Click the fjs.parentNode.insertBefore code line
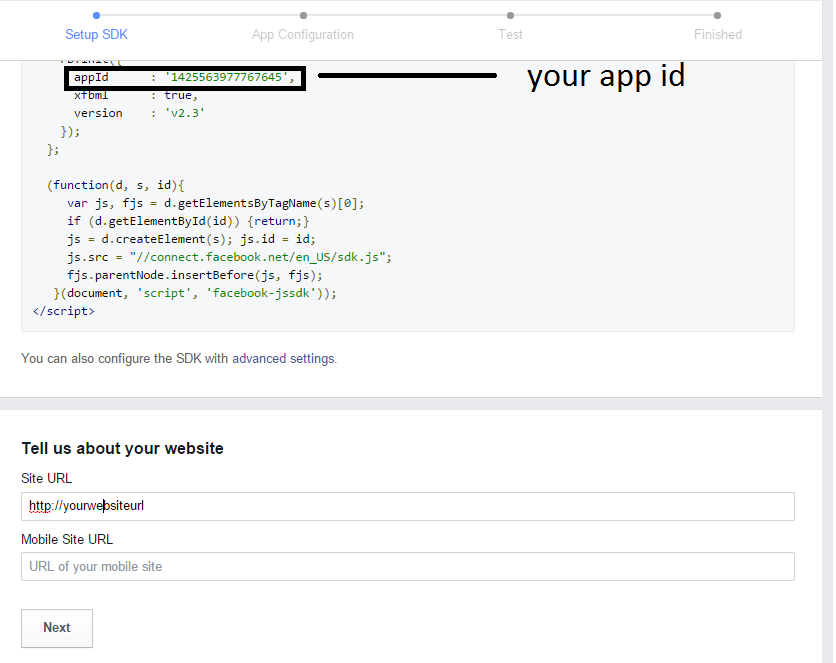The height and width of the screenshot is (663, 836). 195,276
